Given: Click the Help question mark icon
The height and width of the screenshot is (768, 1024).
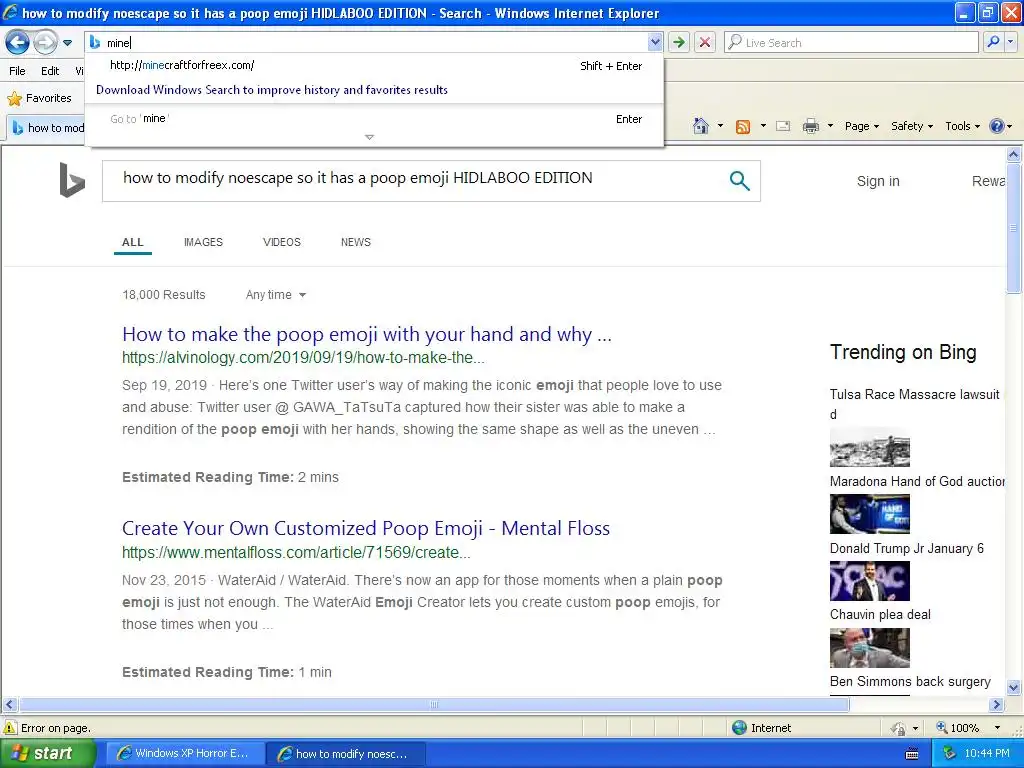Looking at the screenshot, I should (997, 126).
